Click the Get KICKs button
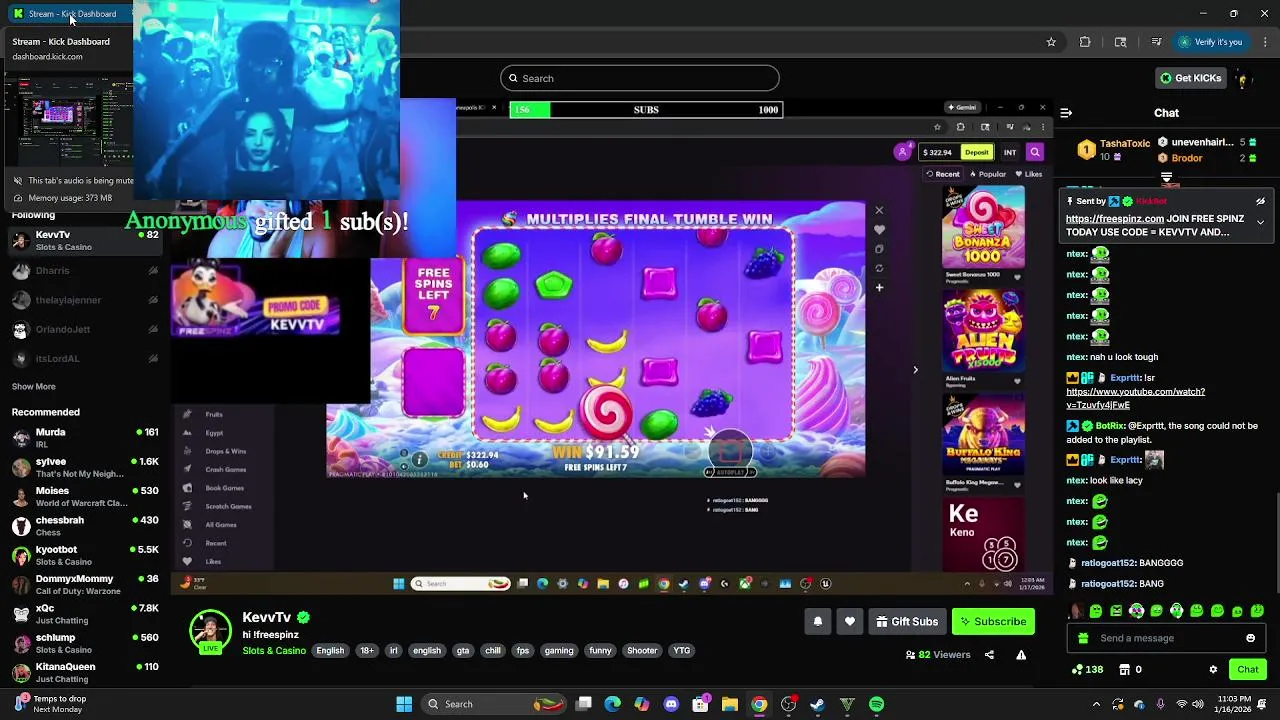This screenshot has width=1280, height=720. pyautogui.click(x=1190, y=78)
